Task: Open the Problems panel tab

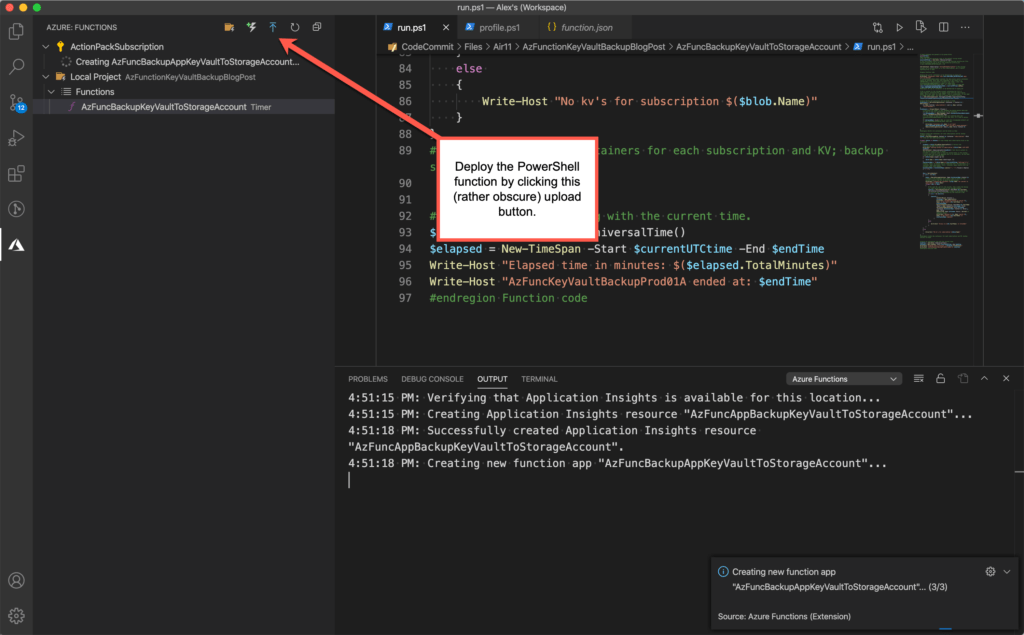Action: click(x=368, y=379)
